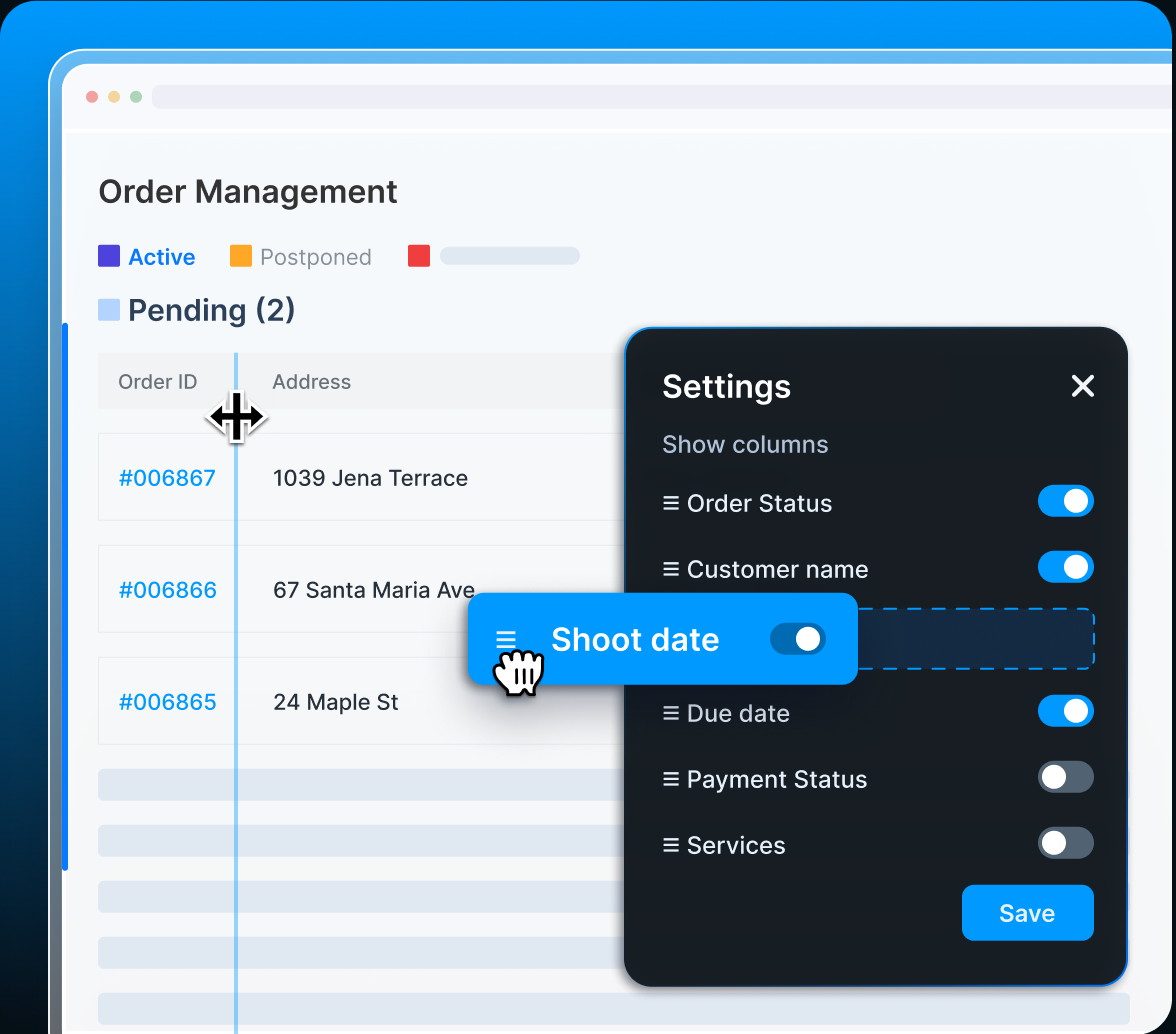Click the drag handle beside Customer name
The height and width of the screenshot is (1034, 1176).
coord(670,569)
